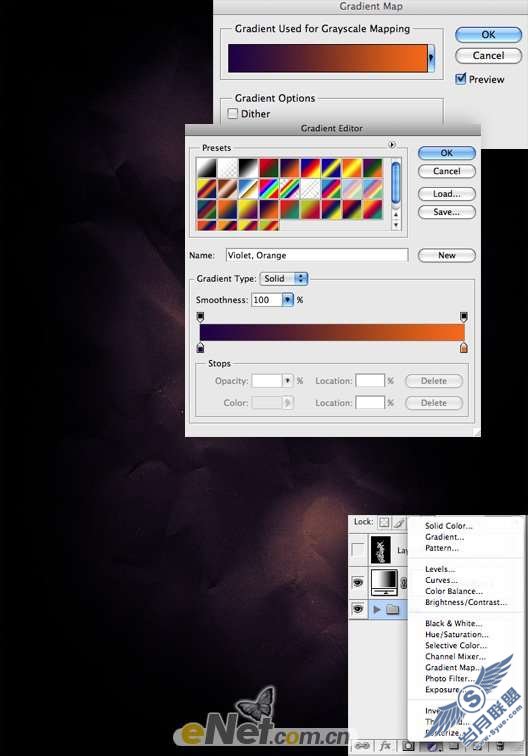528x756 pixels.
Task: Choose Solid Color... from the menu
Action: tap(448, 526)
